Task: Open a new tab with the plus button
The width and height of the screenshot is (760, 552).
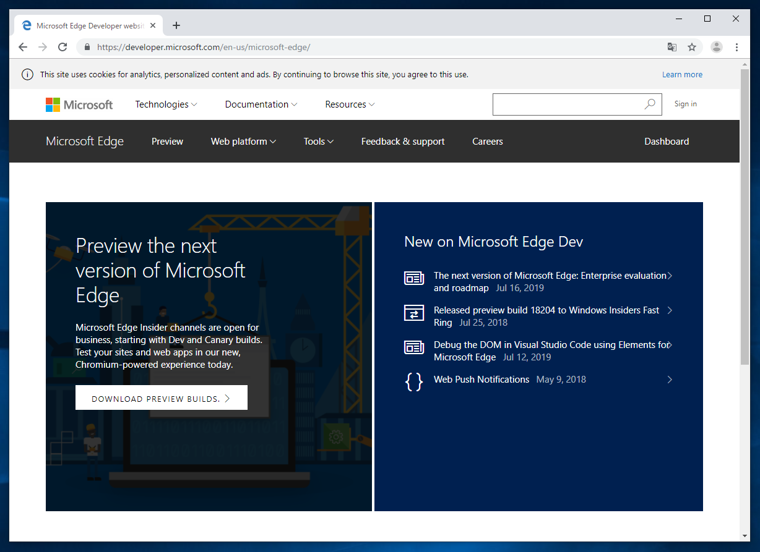Action: tap(176, 25)
